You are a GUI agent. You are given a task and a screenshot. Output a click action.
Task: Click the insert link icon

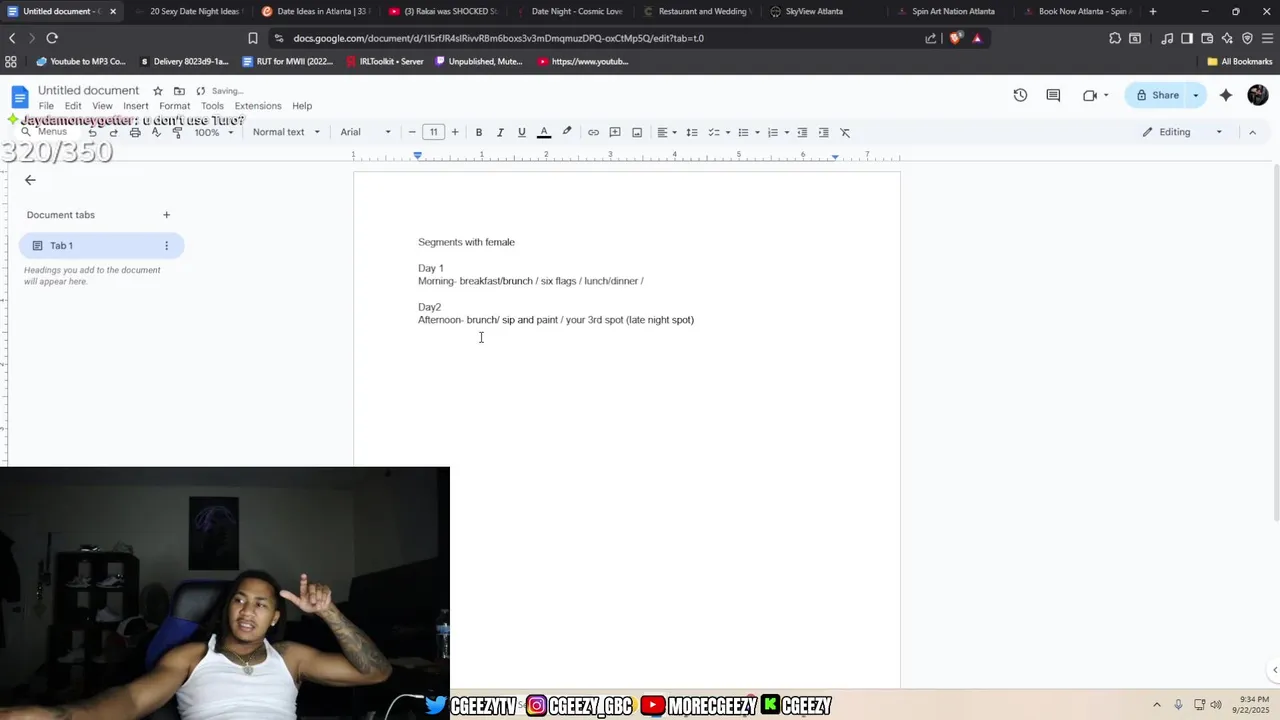pos(593,132)
